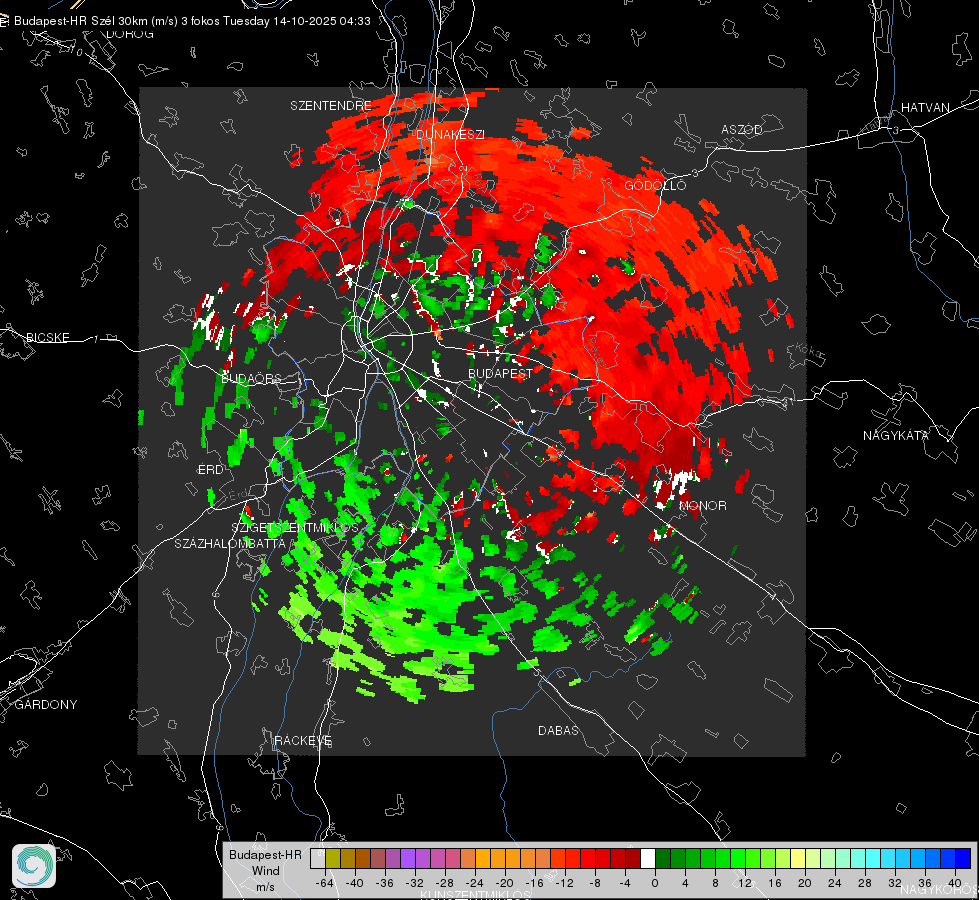Click the light gray swatch at legend's left end
This screenshot has height=900, width=979.
[x=318, y=858]
